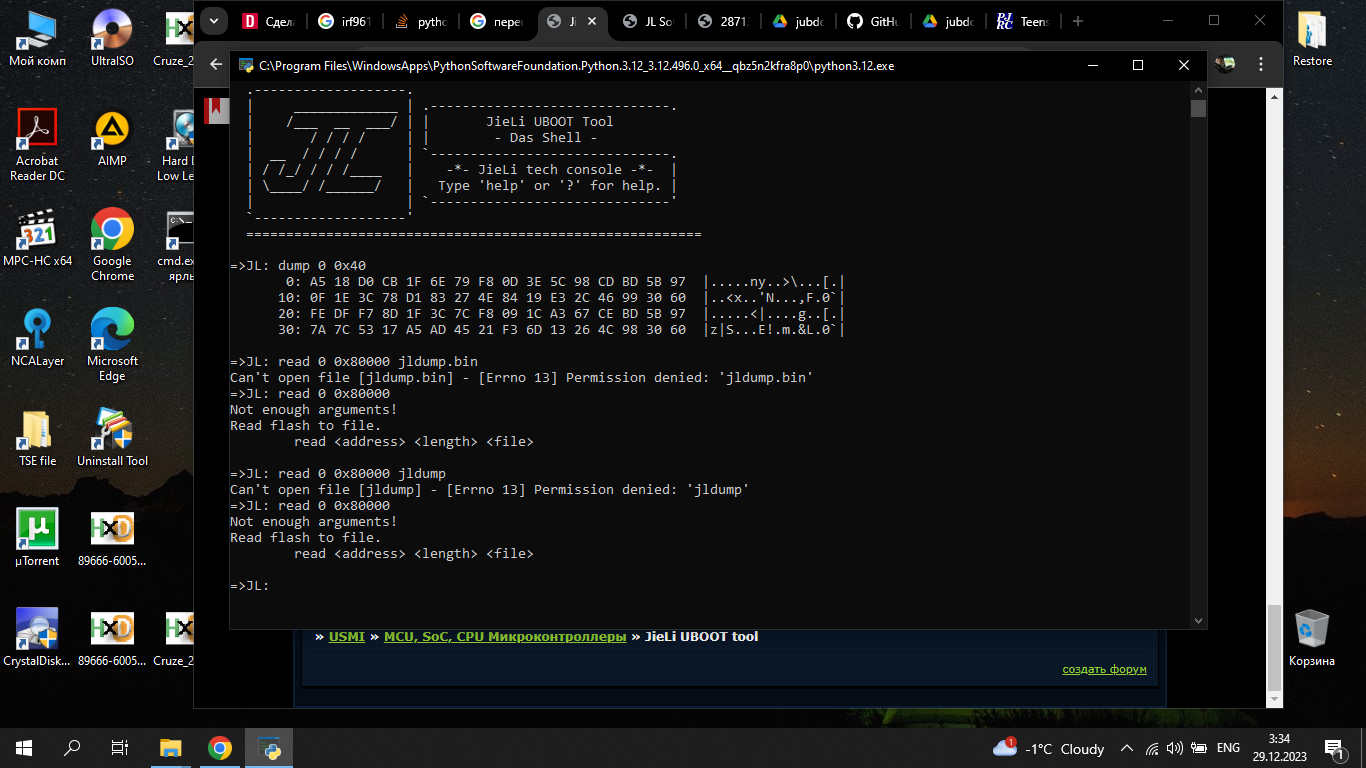Viewport: 1366px width, 768px height.
Task: Click the hex dump row starting '30: 7A 7C'
Action: pos(562,329)
